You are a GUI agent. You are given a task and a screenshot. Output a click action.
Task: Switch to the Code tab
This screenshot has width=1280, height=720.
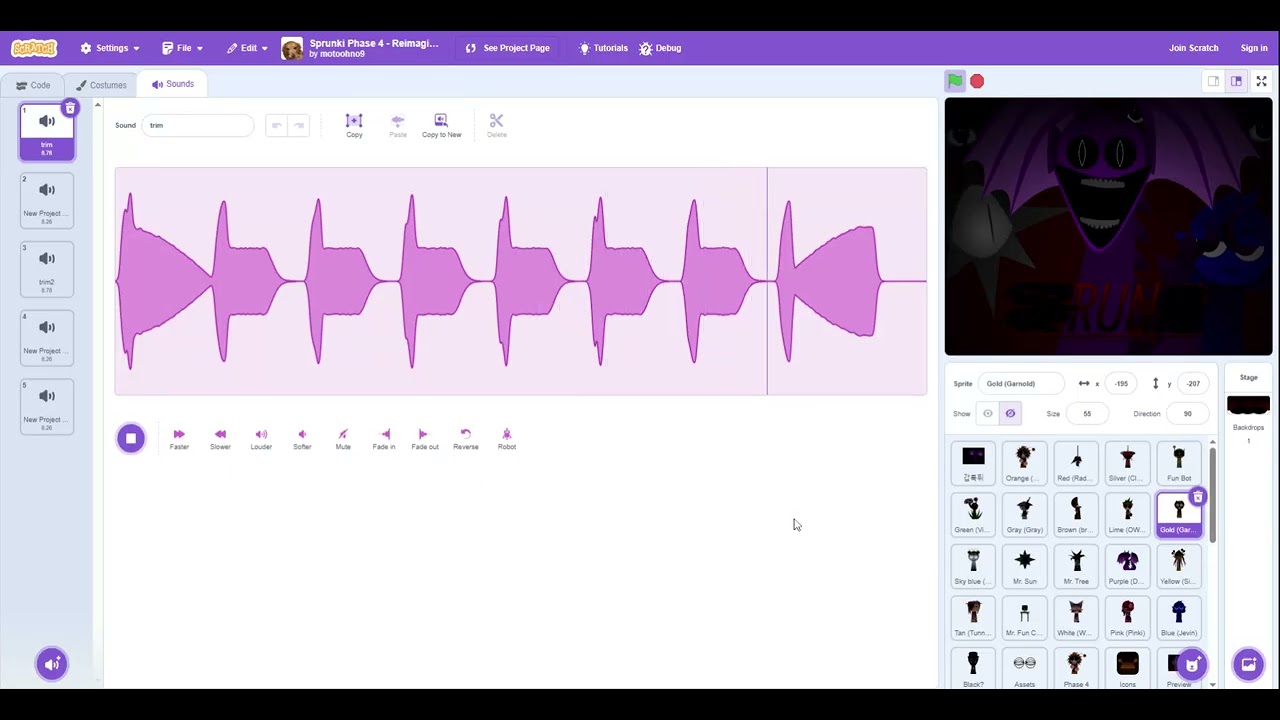tap(33, 85)
